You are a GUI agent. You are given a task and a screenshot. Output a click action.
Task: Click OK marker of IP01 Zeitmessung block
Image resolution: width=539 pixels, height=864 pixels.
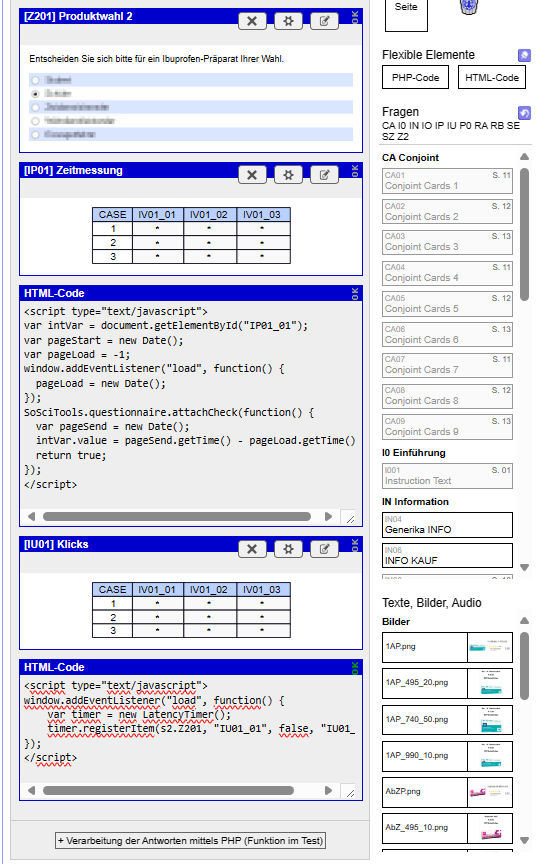(x=355, y=171)
